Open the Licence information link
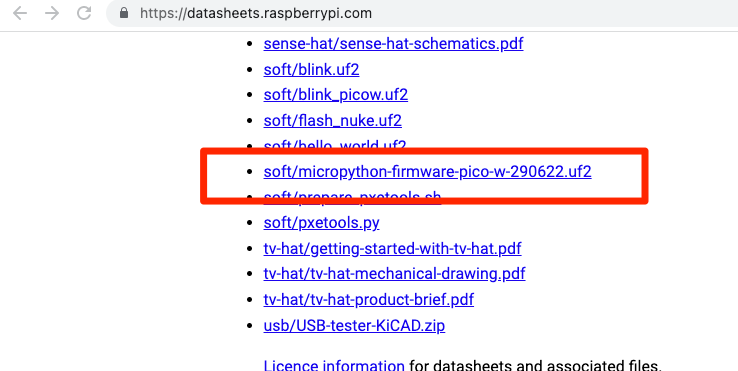 pos(334,365)
